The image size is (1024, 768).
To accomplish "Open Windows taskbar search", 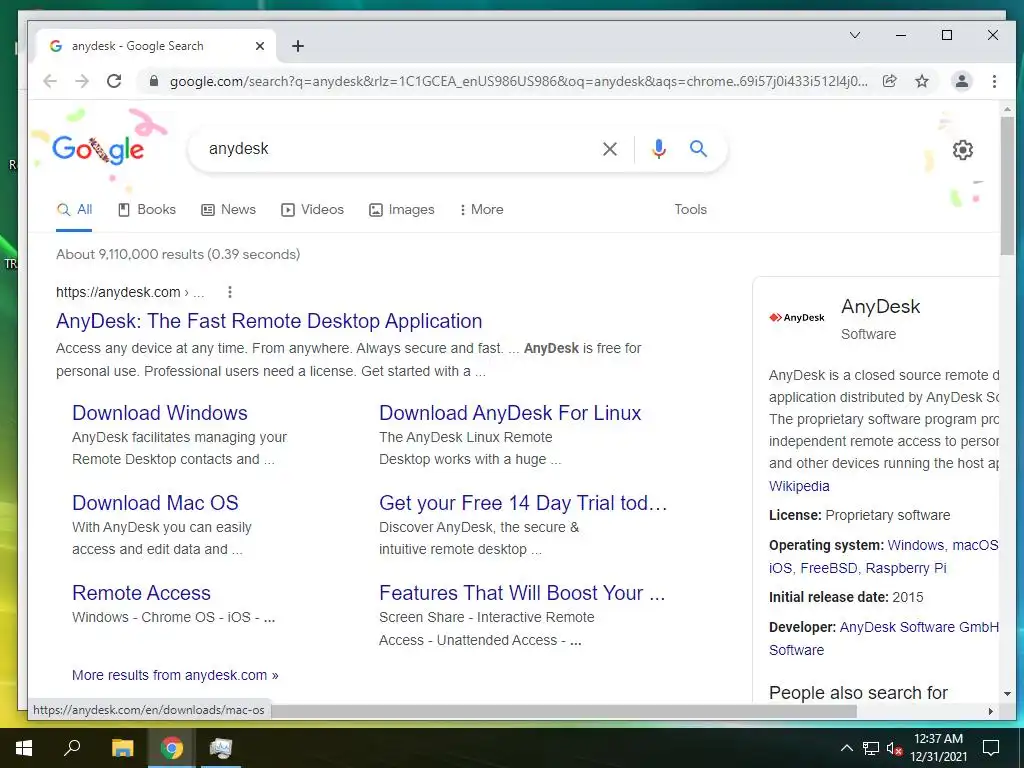I will 72,748.
